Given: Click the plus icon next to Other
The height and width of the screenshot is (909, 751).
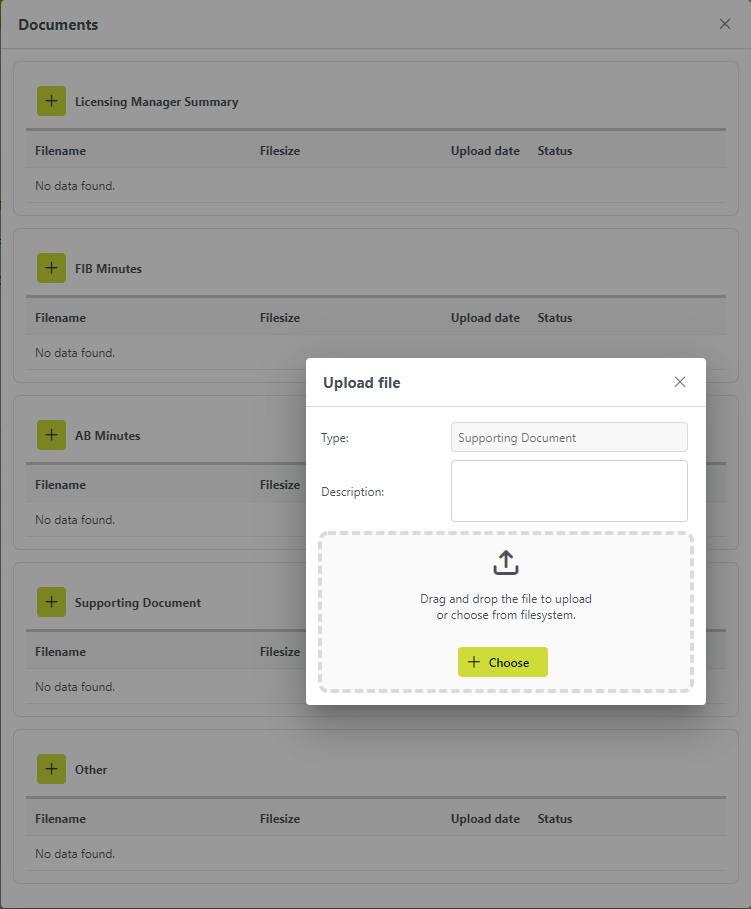Looking at the screenshot, I should click(51, 769).
